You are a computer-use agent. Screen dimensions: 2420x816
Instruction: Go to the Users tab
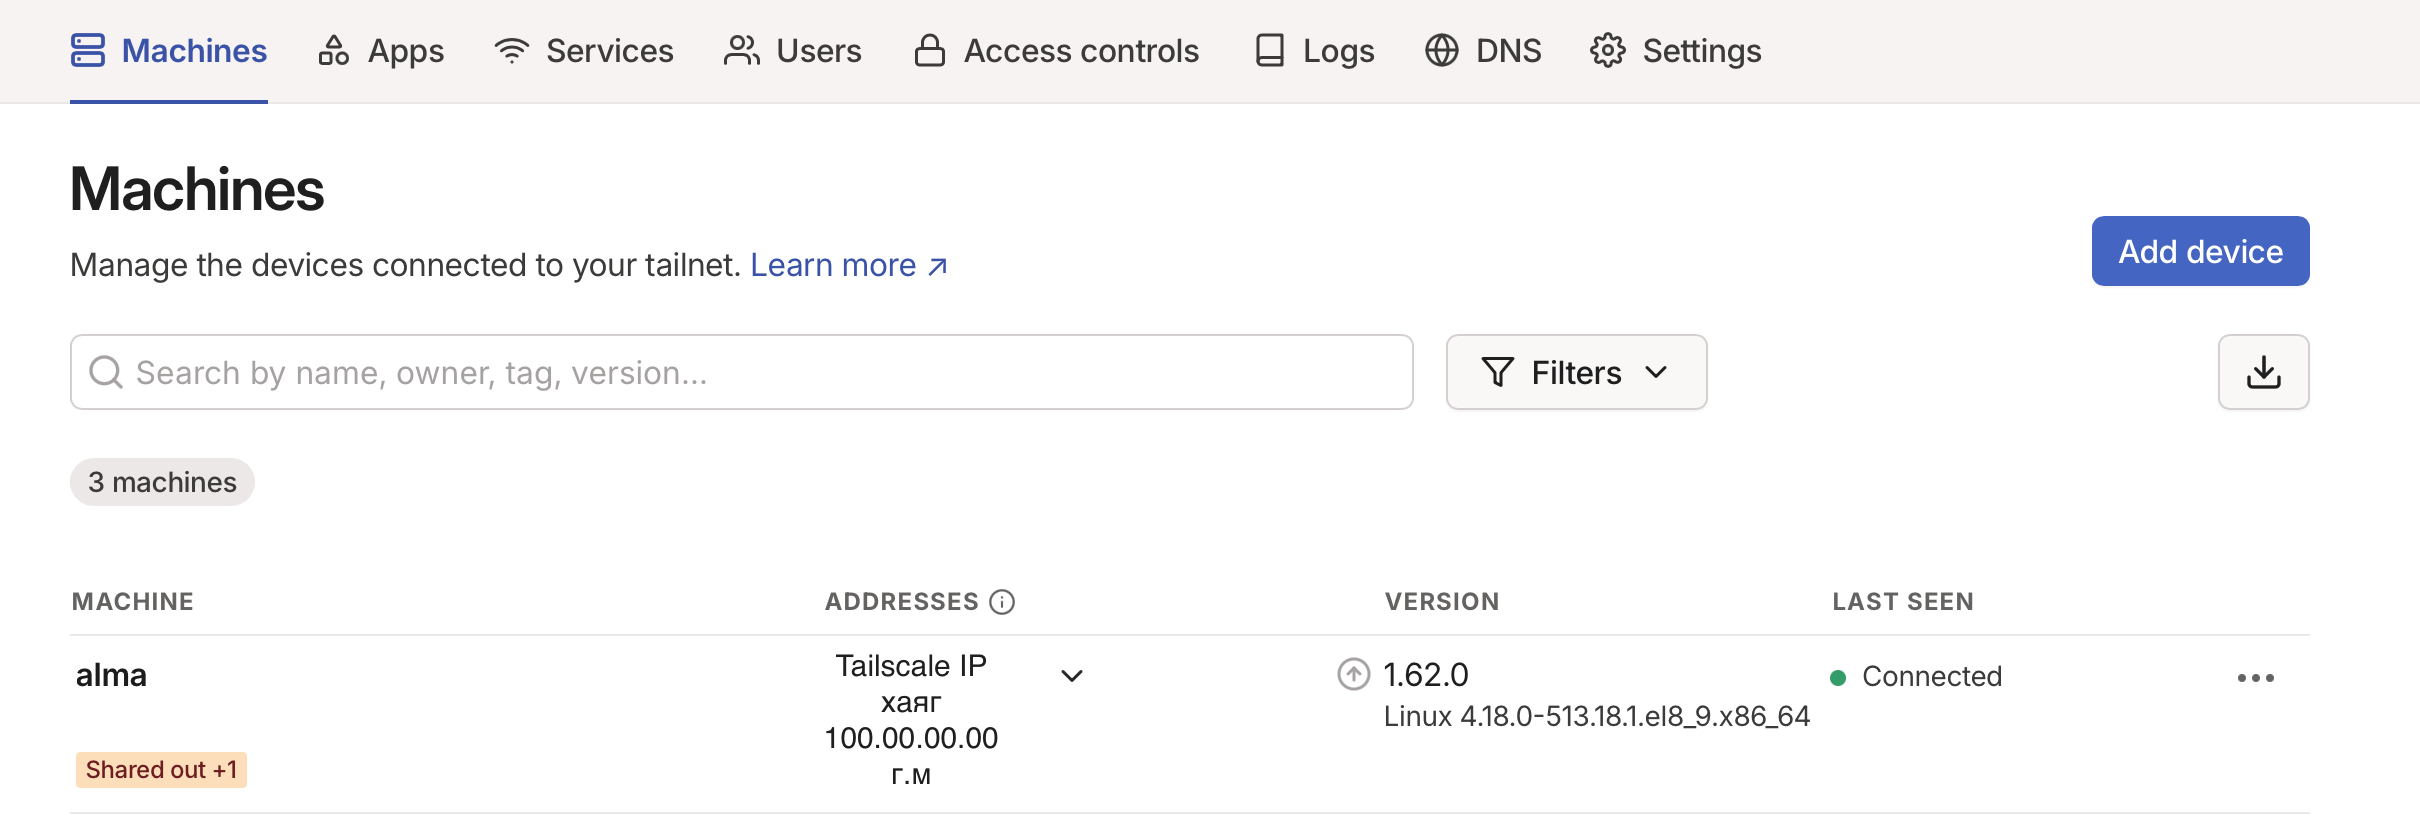792,51
